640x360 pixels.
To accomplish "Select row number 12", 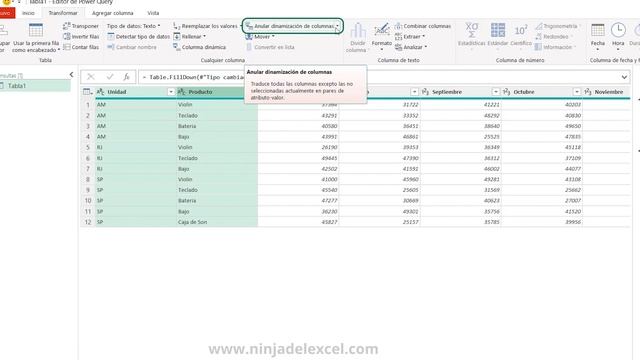I will [88, 222].
